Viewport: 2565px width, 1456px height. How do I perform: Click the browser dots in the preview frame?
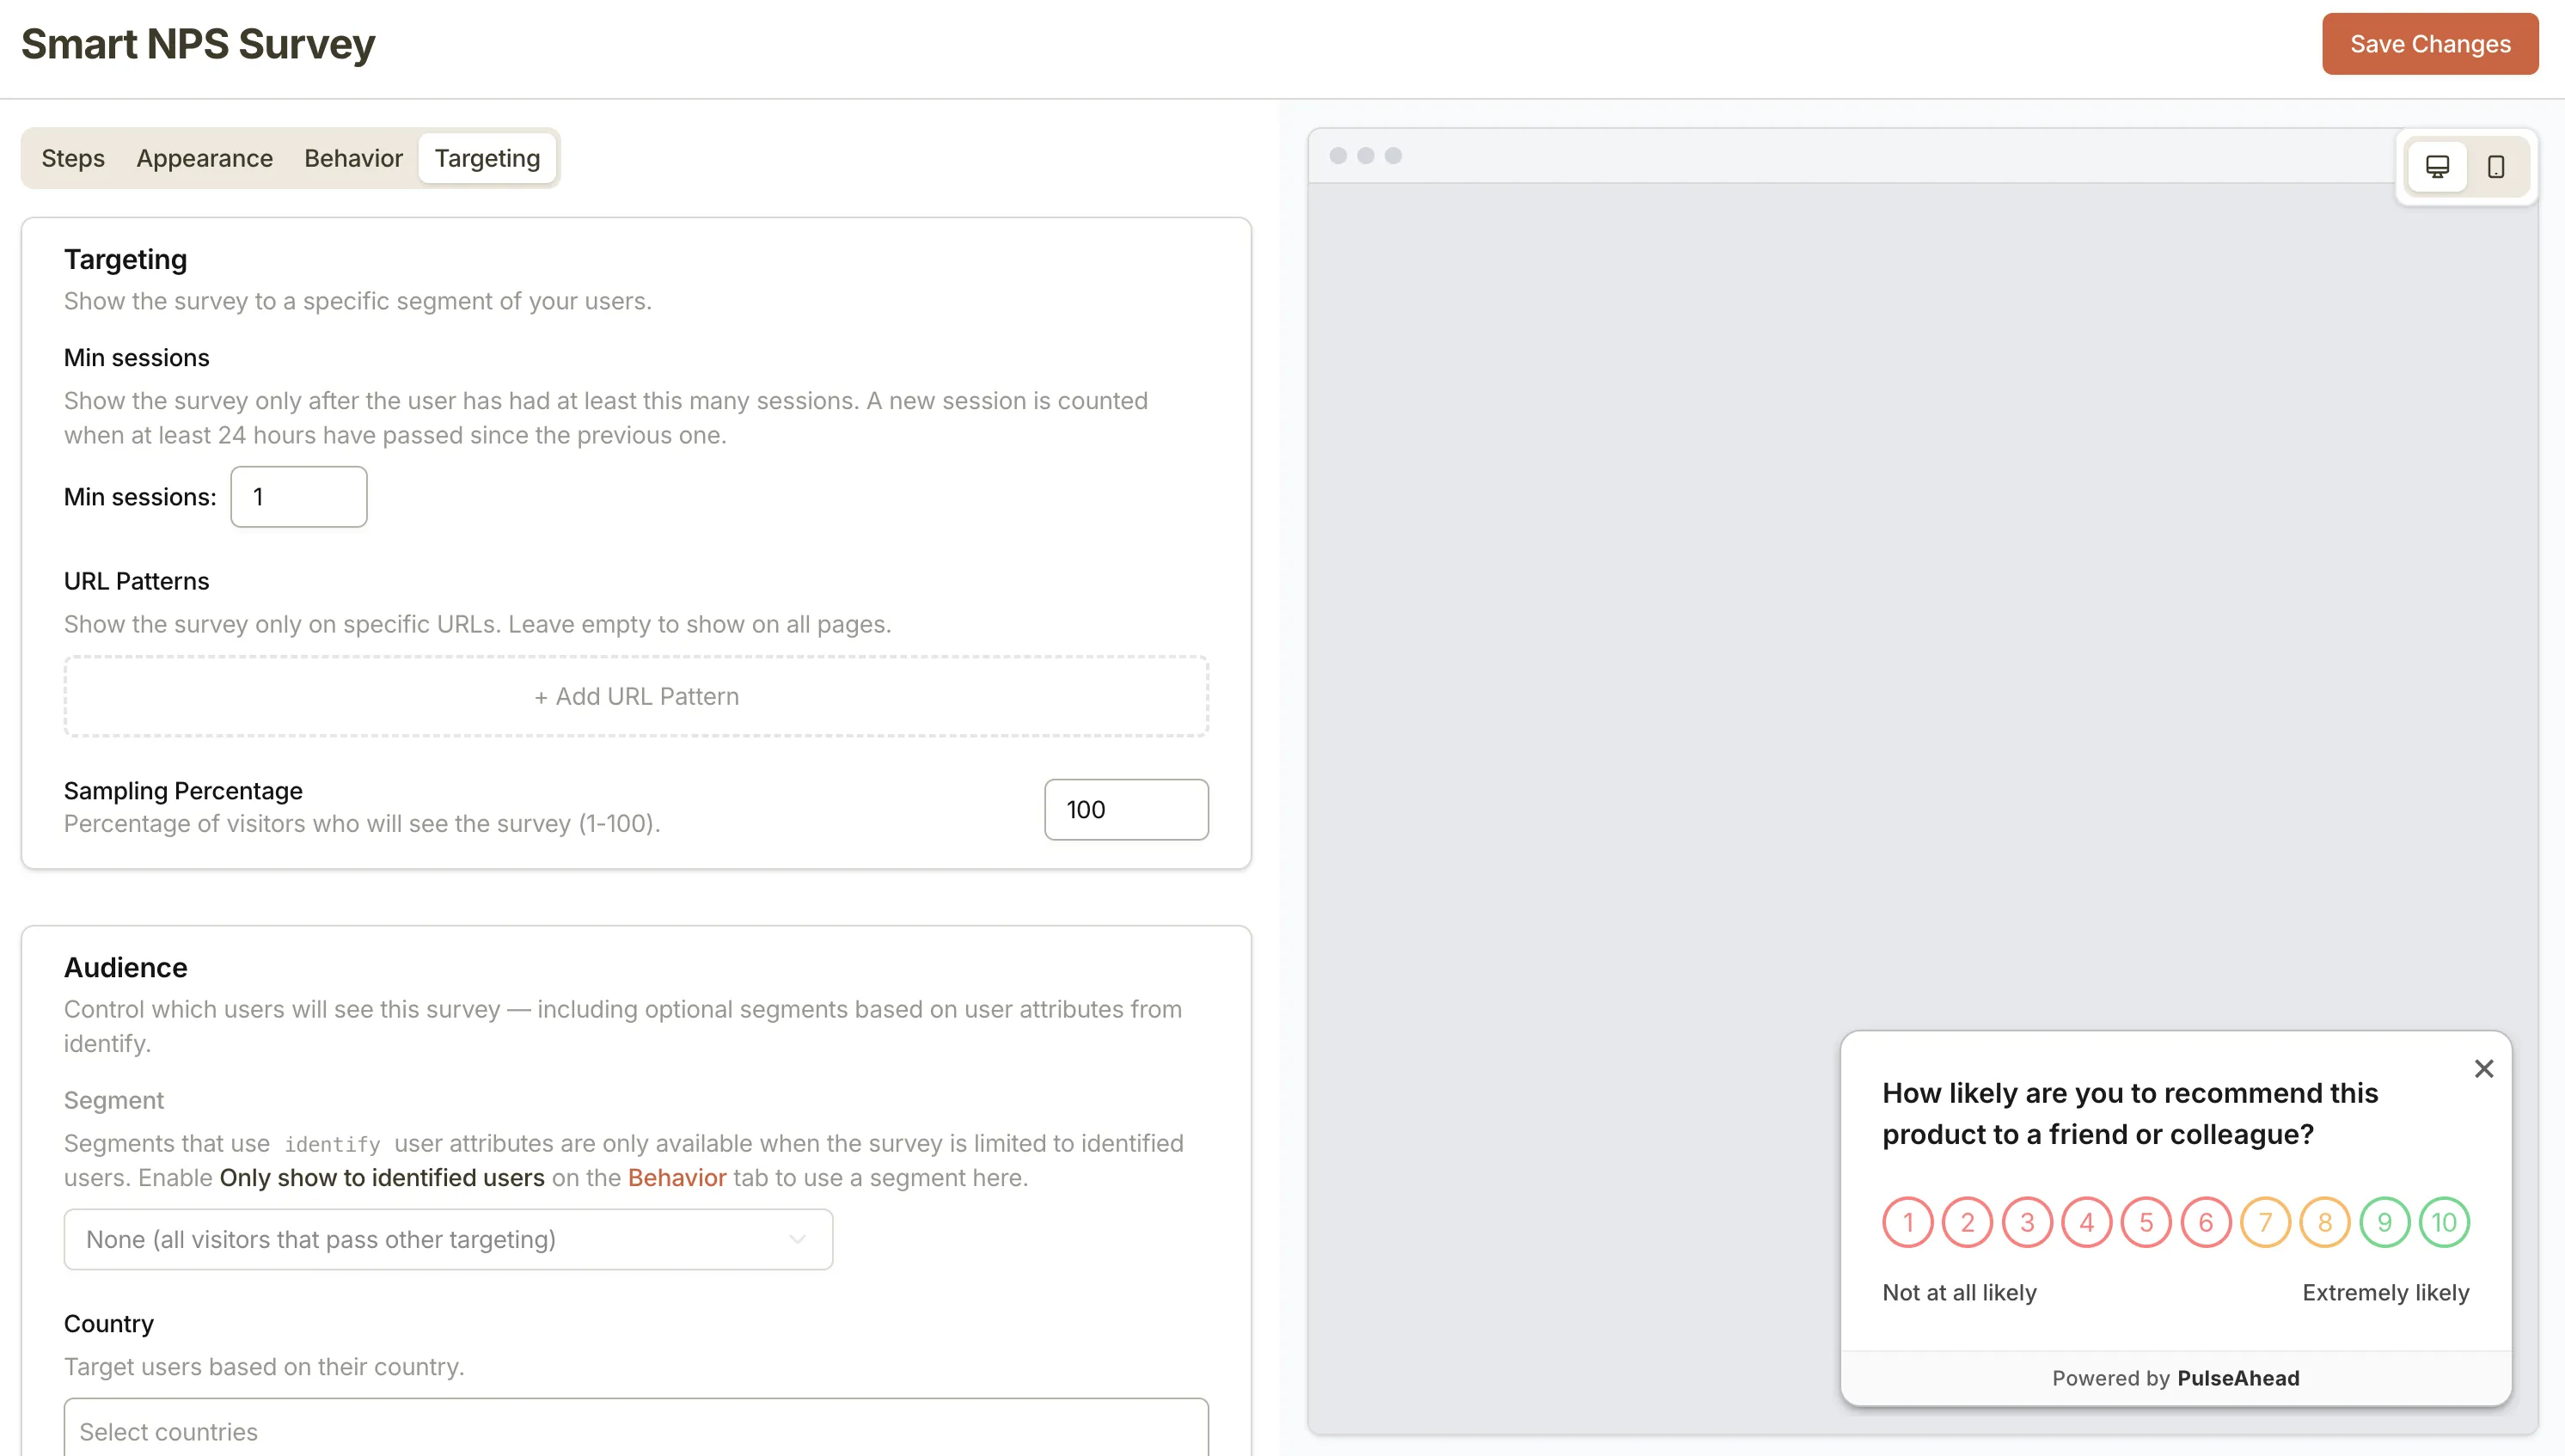[x=1365, y=156]
